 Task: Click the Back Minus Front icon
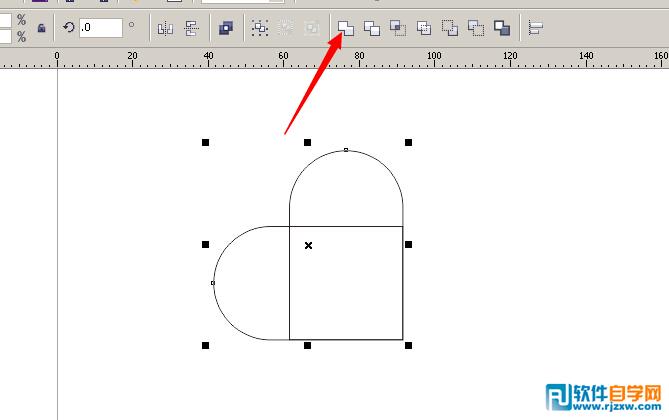tap(476, 28)
